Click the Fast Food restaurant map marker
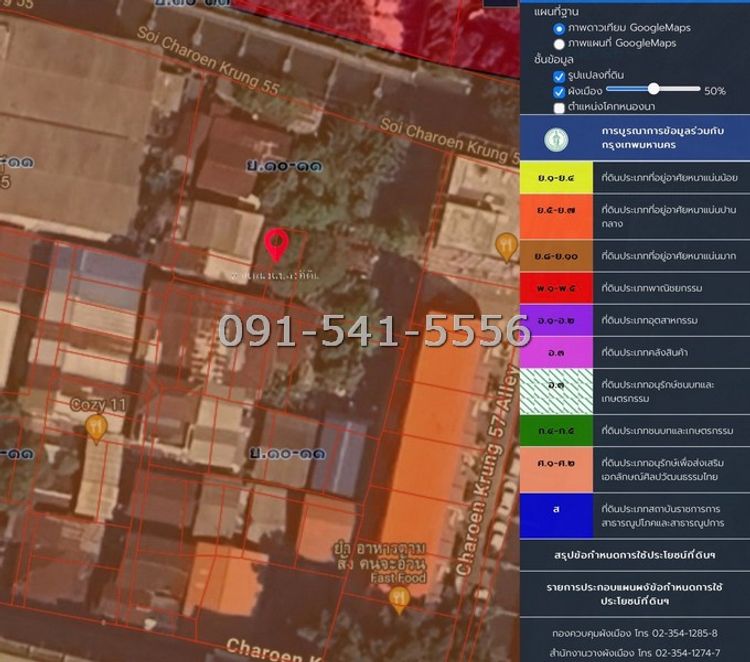The image size is (750, 662). [x=400, y=598]
